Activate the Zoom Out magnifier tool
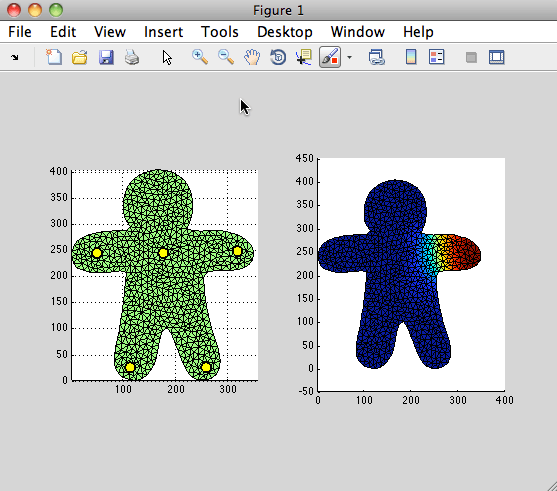This screenshot has height=491, width=557. pyautogui.click(x=226, y=57)
